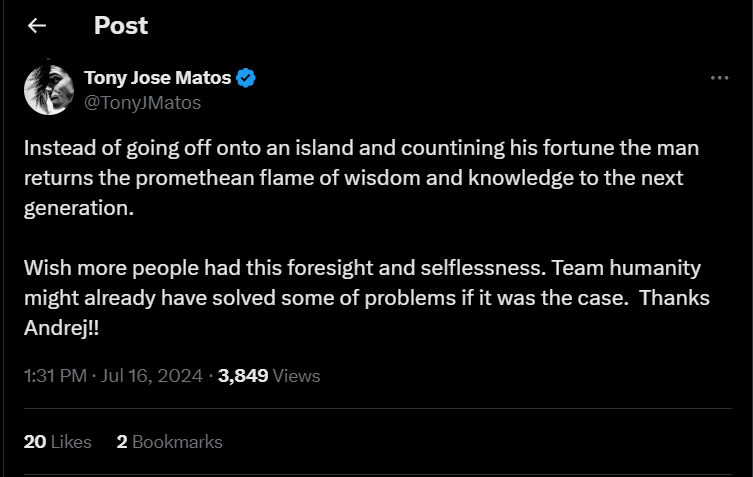Click the back arrow icon

pyautogui.click(x=37, y=26)
